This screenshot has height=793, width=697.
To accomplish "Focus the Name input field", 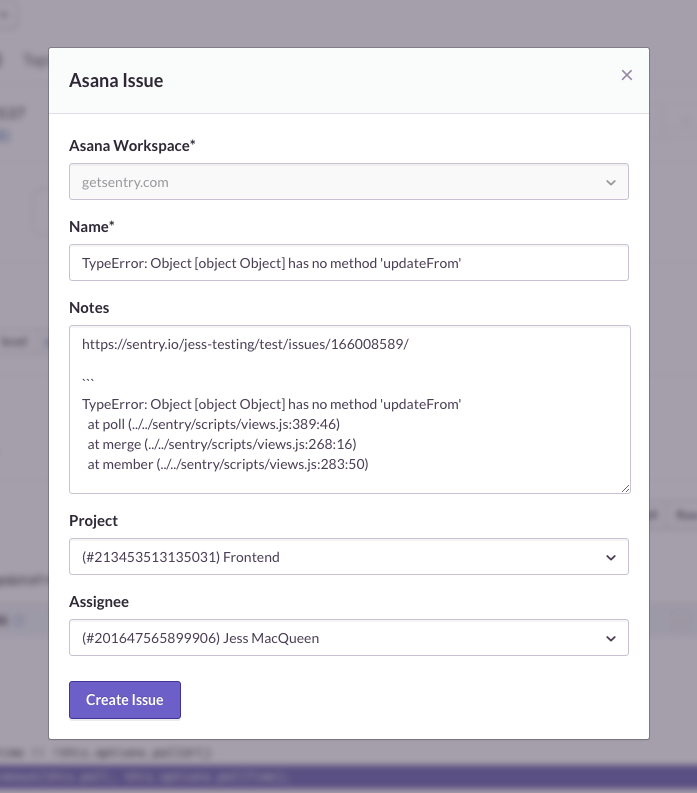I will [348, 263].
